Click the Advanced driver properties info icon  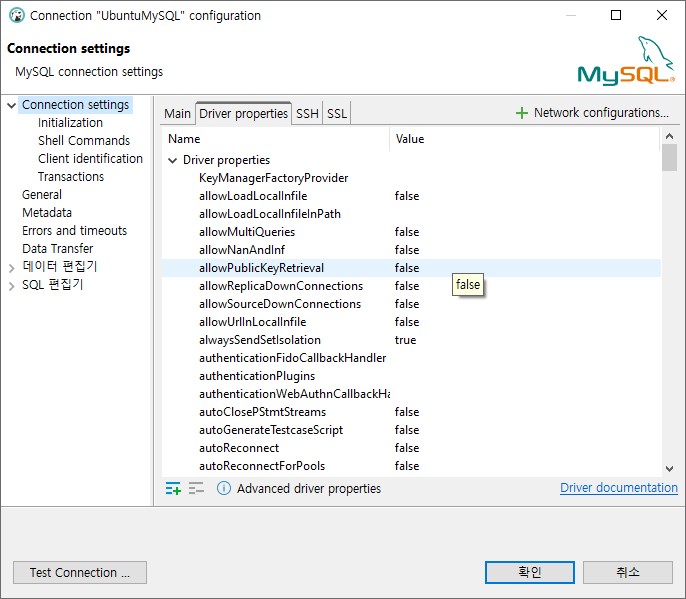(x=224, y=488)
